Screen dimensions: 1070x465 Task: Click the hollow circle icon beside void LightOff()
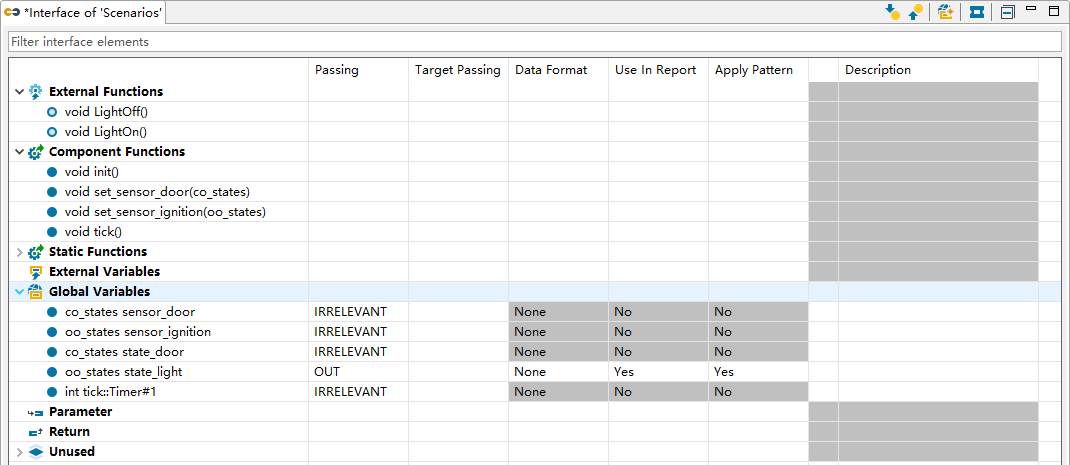pyautogui.click(x=52, y=112)
